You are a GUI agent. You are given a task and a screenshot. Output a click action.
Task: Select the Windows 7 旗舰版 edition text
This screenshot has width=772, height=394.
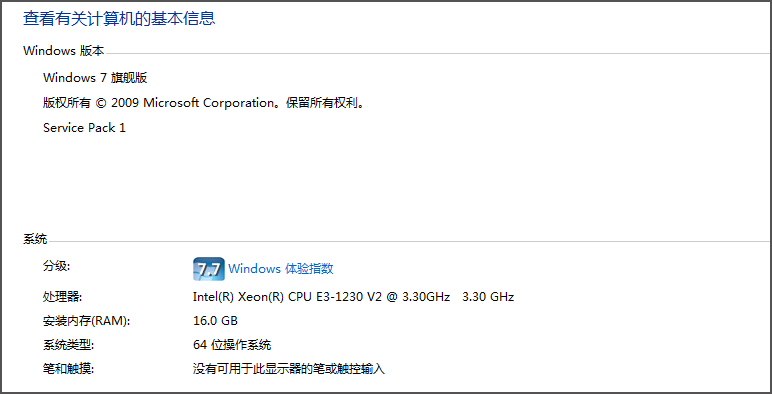(x=95, y=78)
